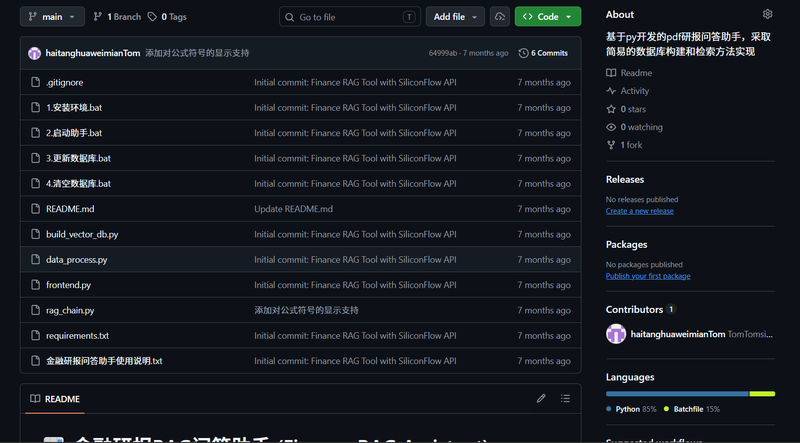Open the Packages heading link
The width and height of the screenshot is (800, 443).
627,244
